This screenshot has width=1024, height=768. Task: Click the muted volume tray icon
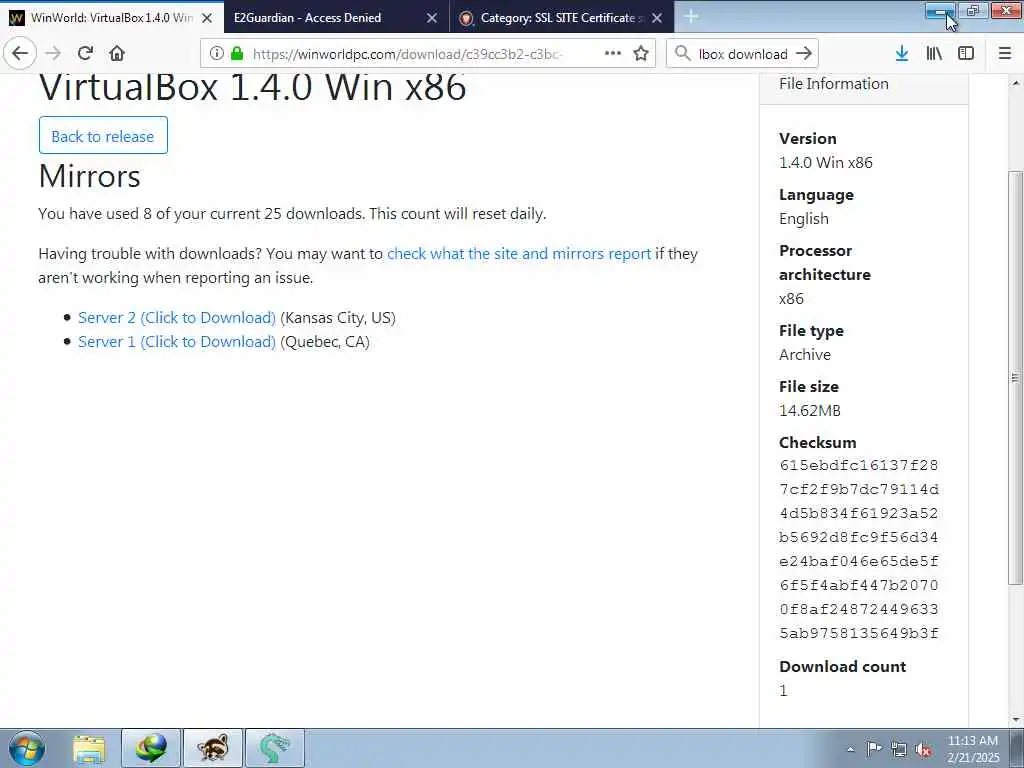pos(923,749)
